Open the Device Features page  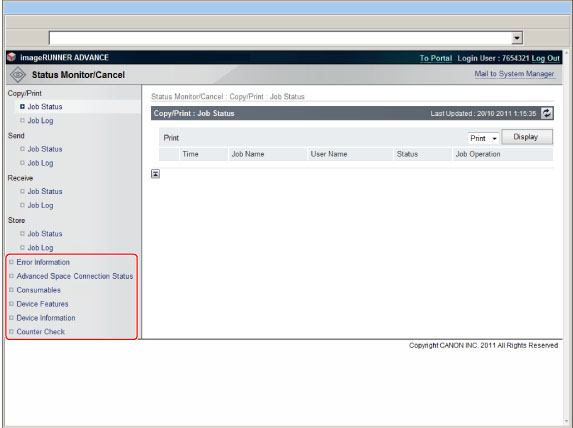(x=42, y=304)
